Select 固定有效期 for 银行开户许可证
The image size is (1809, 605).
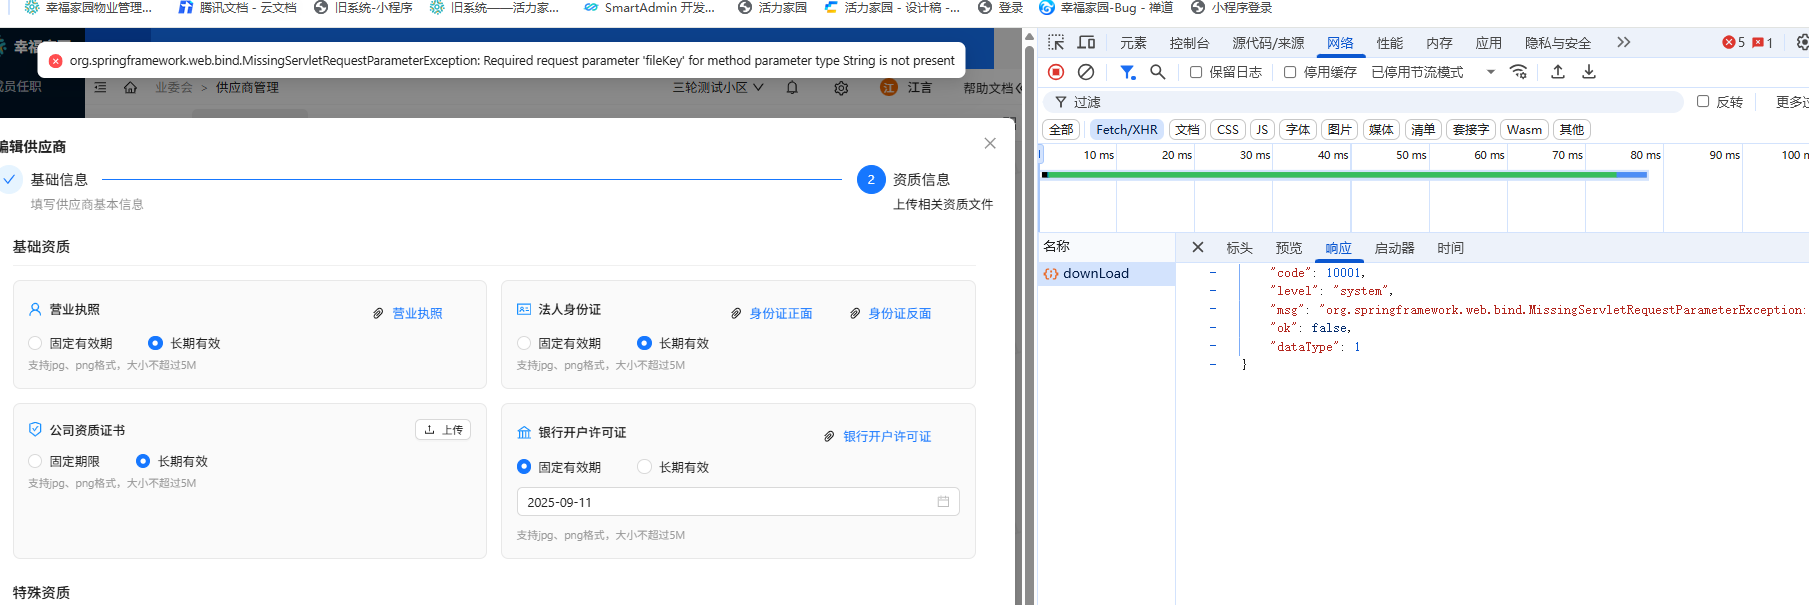pos(524,467)
